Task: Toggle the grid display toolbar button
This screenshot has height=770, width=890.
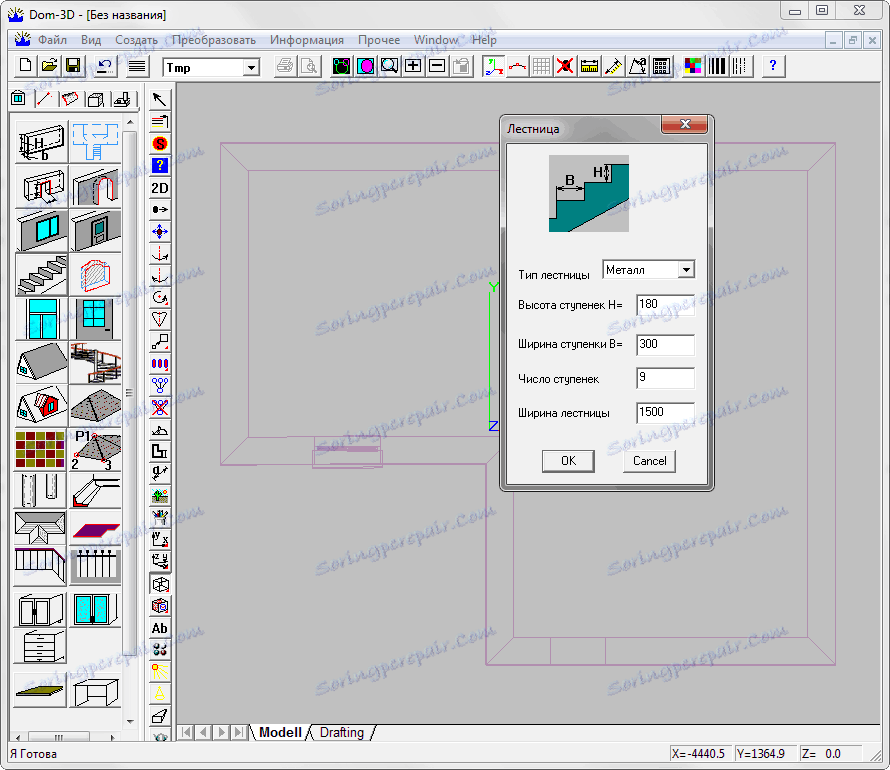Action: pyautogui.click(x=541, y=67)
